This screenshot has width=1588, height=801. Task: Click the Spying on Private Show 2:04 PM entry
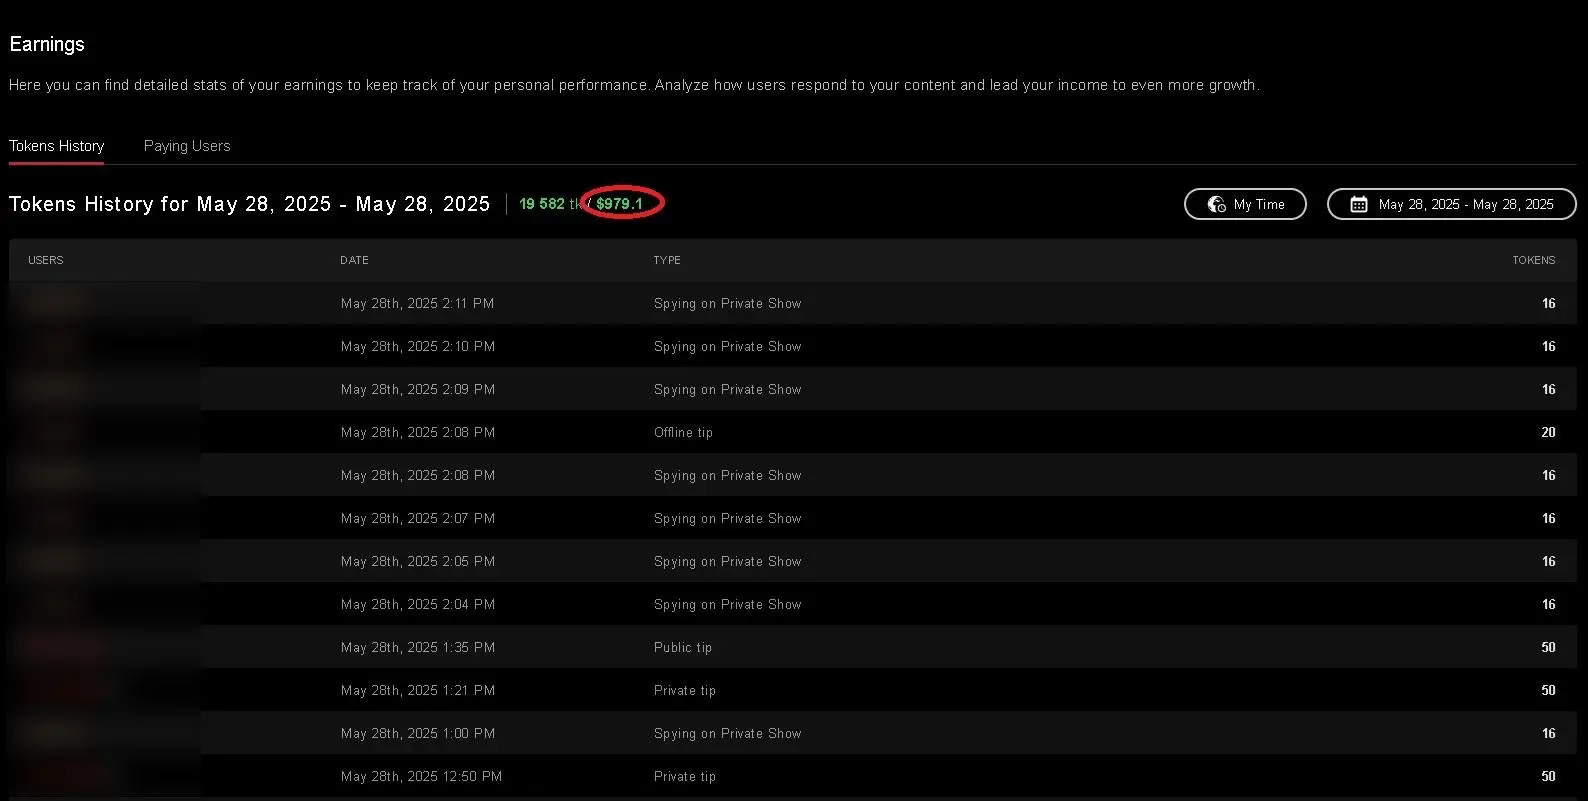pyautogui.click(x=727, y=604)
